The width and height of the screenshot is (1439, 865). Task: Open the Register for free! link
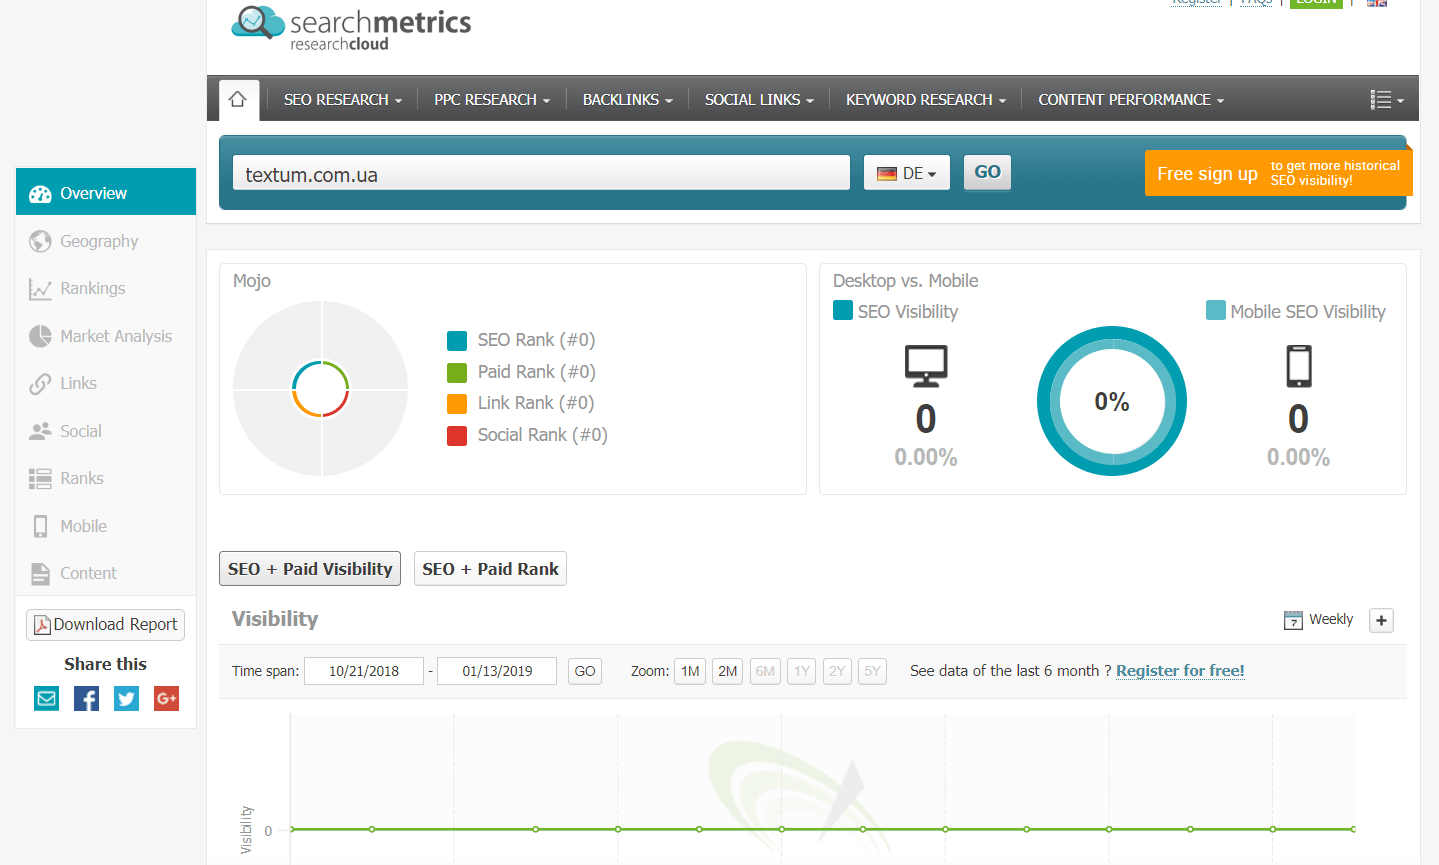coord(1180,671)
